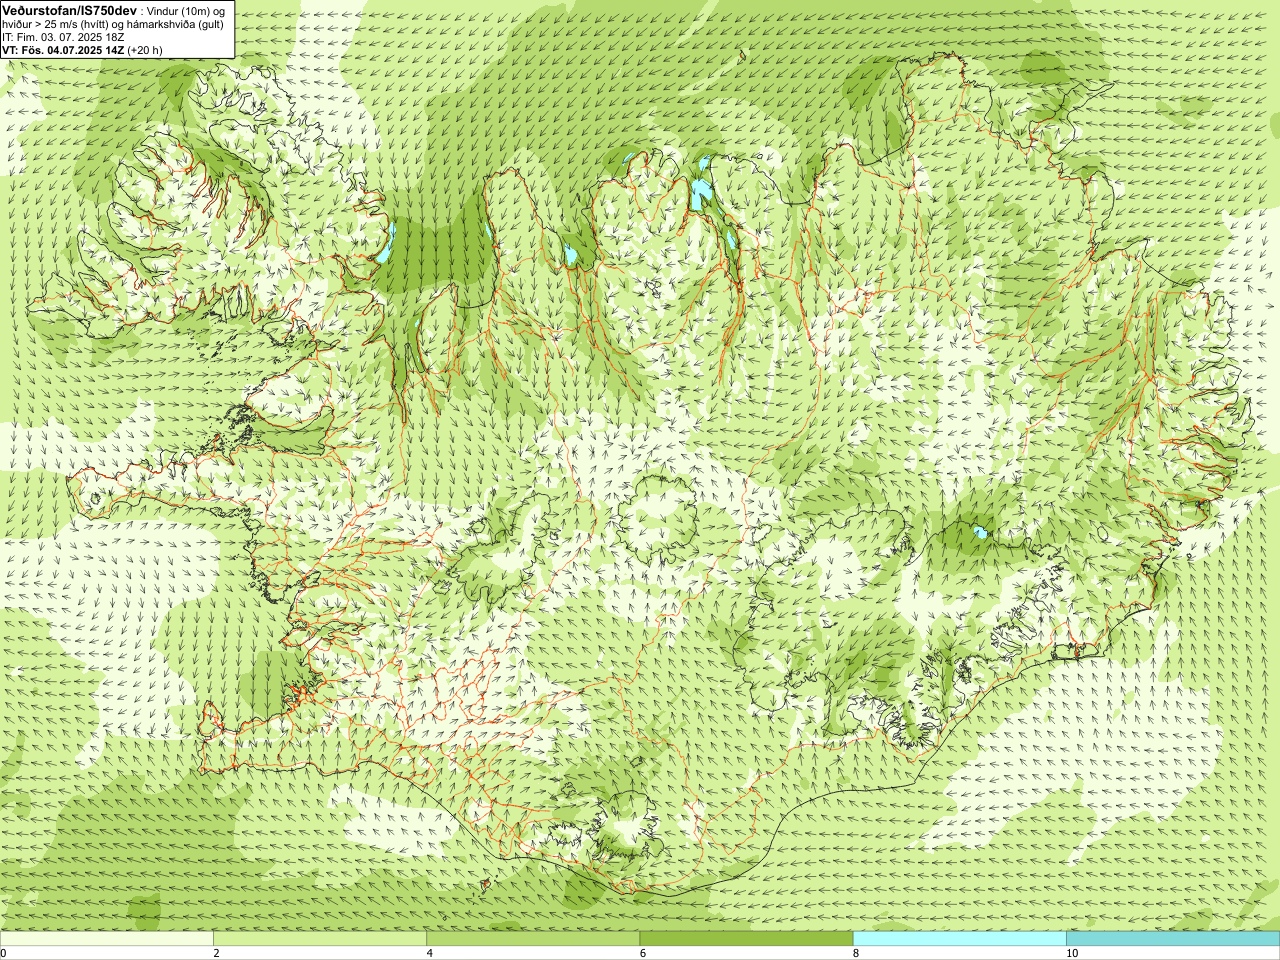Click the light cyan 8–10 legend segment
The width and height of the screenshot is (1280, 960).
[x=959, y=939]
